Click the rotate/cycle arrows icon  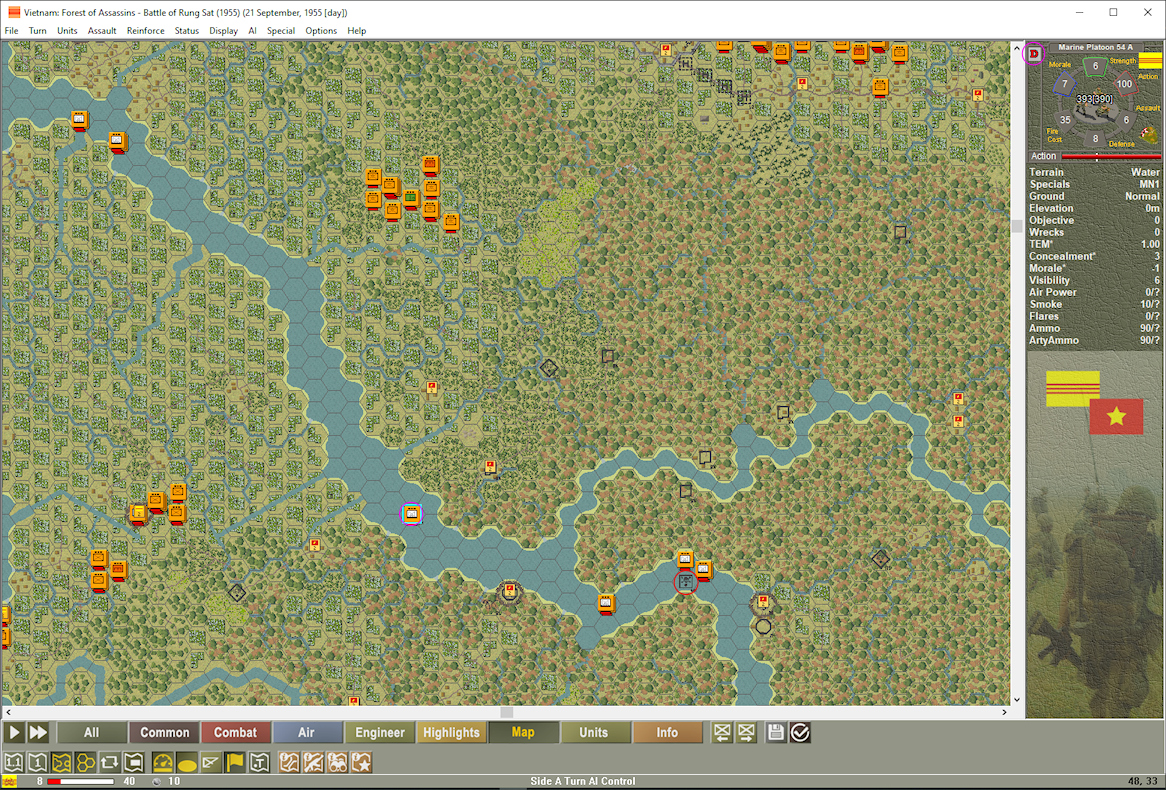click(109, 762)
